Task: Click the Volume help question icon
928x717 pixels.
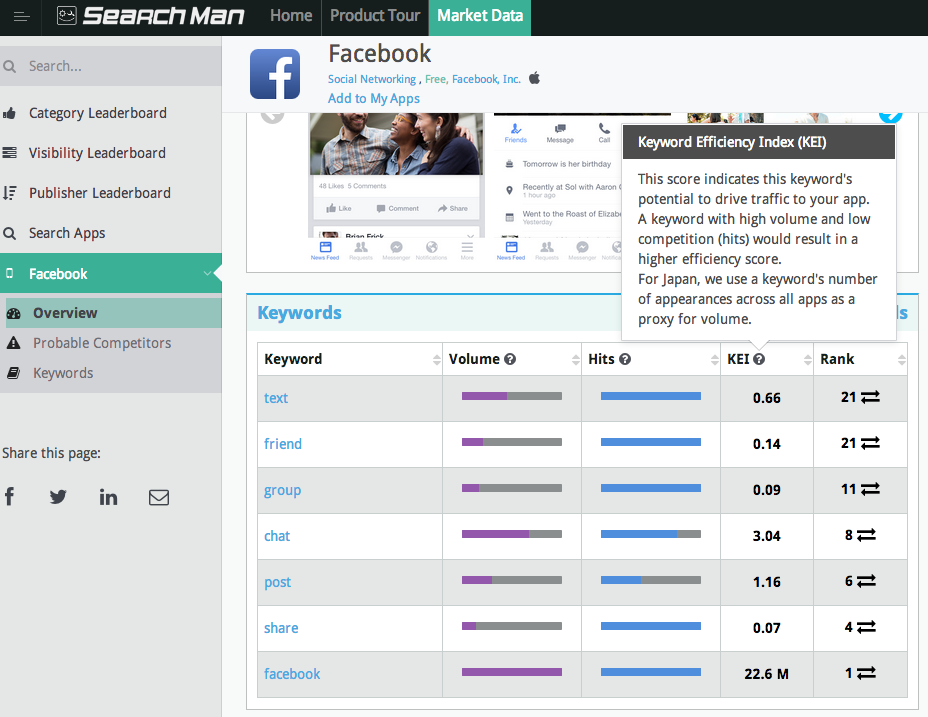Action: (x=510, y=359)
